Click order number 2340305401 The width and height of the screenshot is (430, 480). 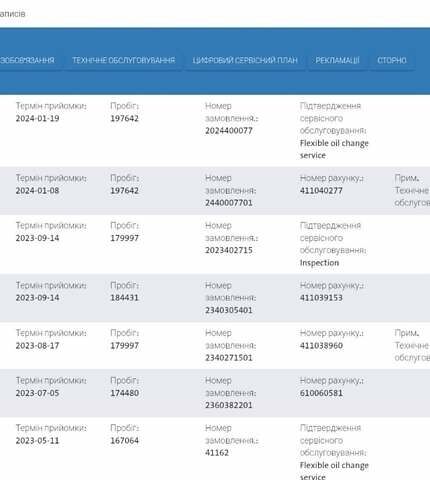pos(229,310)
